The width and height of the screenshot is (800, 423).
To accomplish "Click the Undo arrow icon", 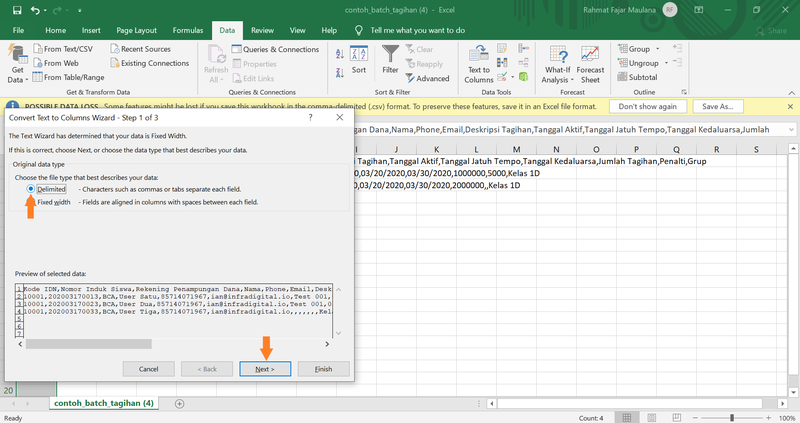I will [35, 10].
